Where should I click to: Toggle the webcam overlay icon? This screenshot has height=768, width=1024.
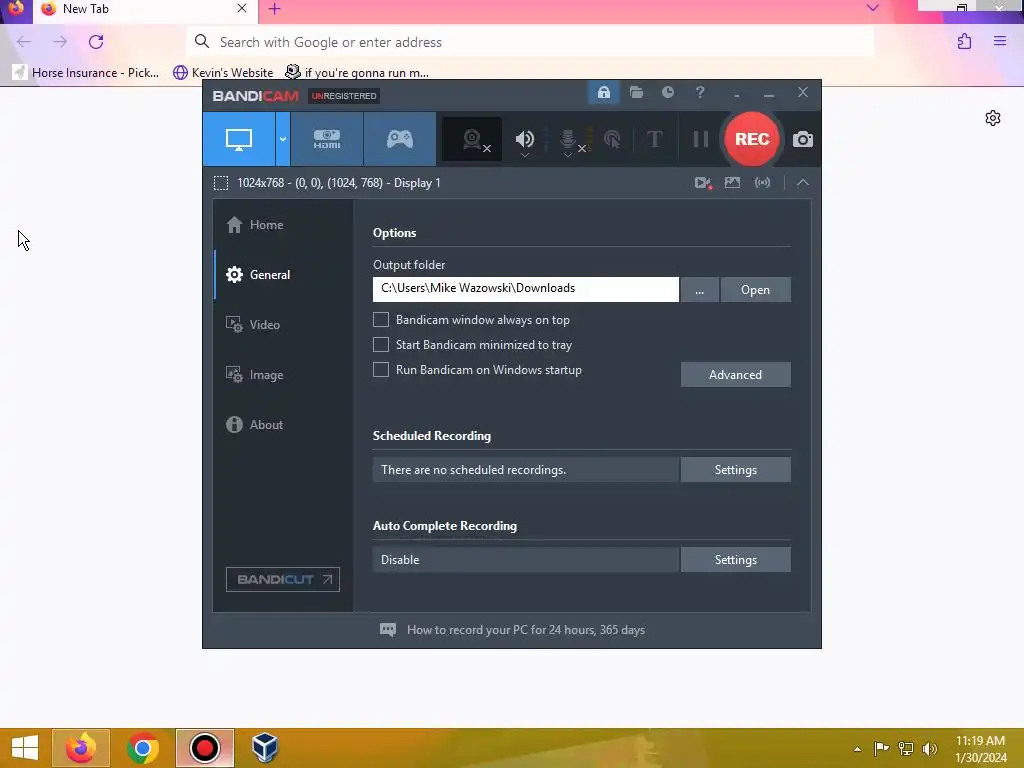click(x=472, y=139)
